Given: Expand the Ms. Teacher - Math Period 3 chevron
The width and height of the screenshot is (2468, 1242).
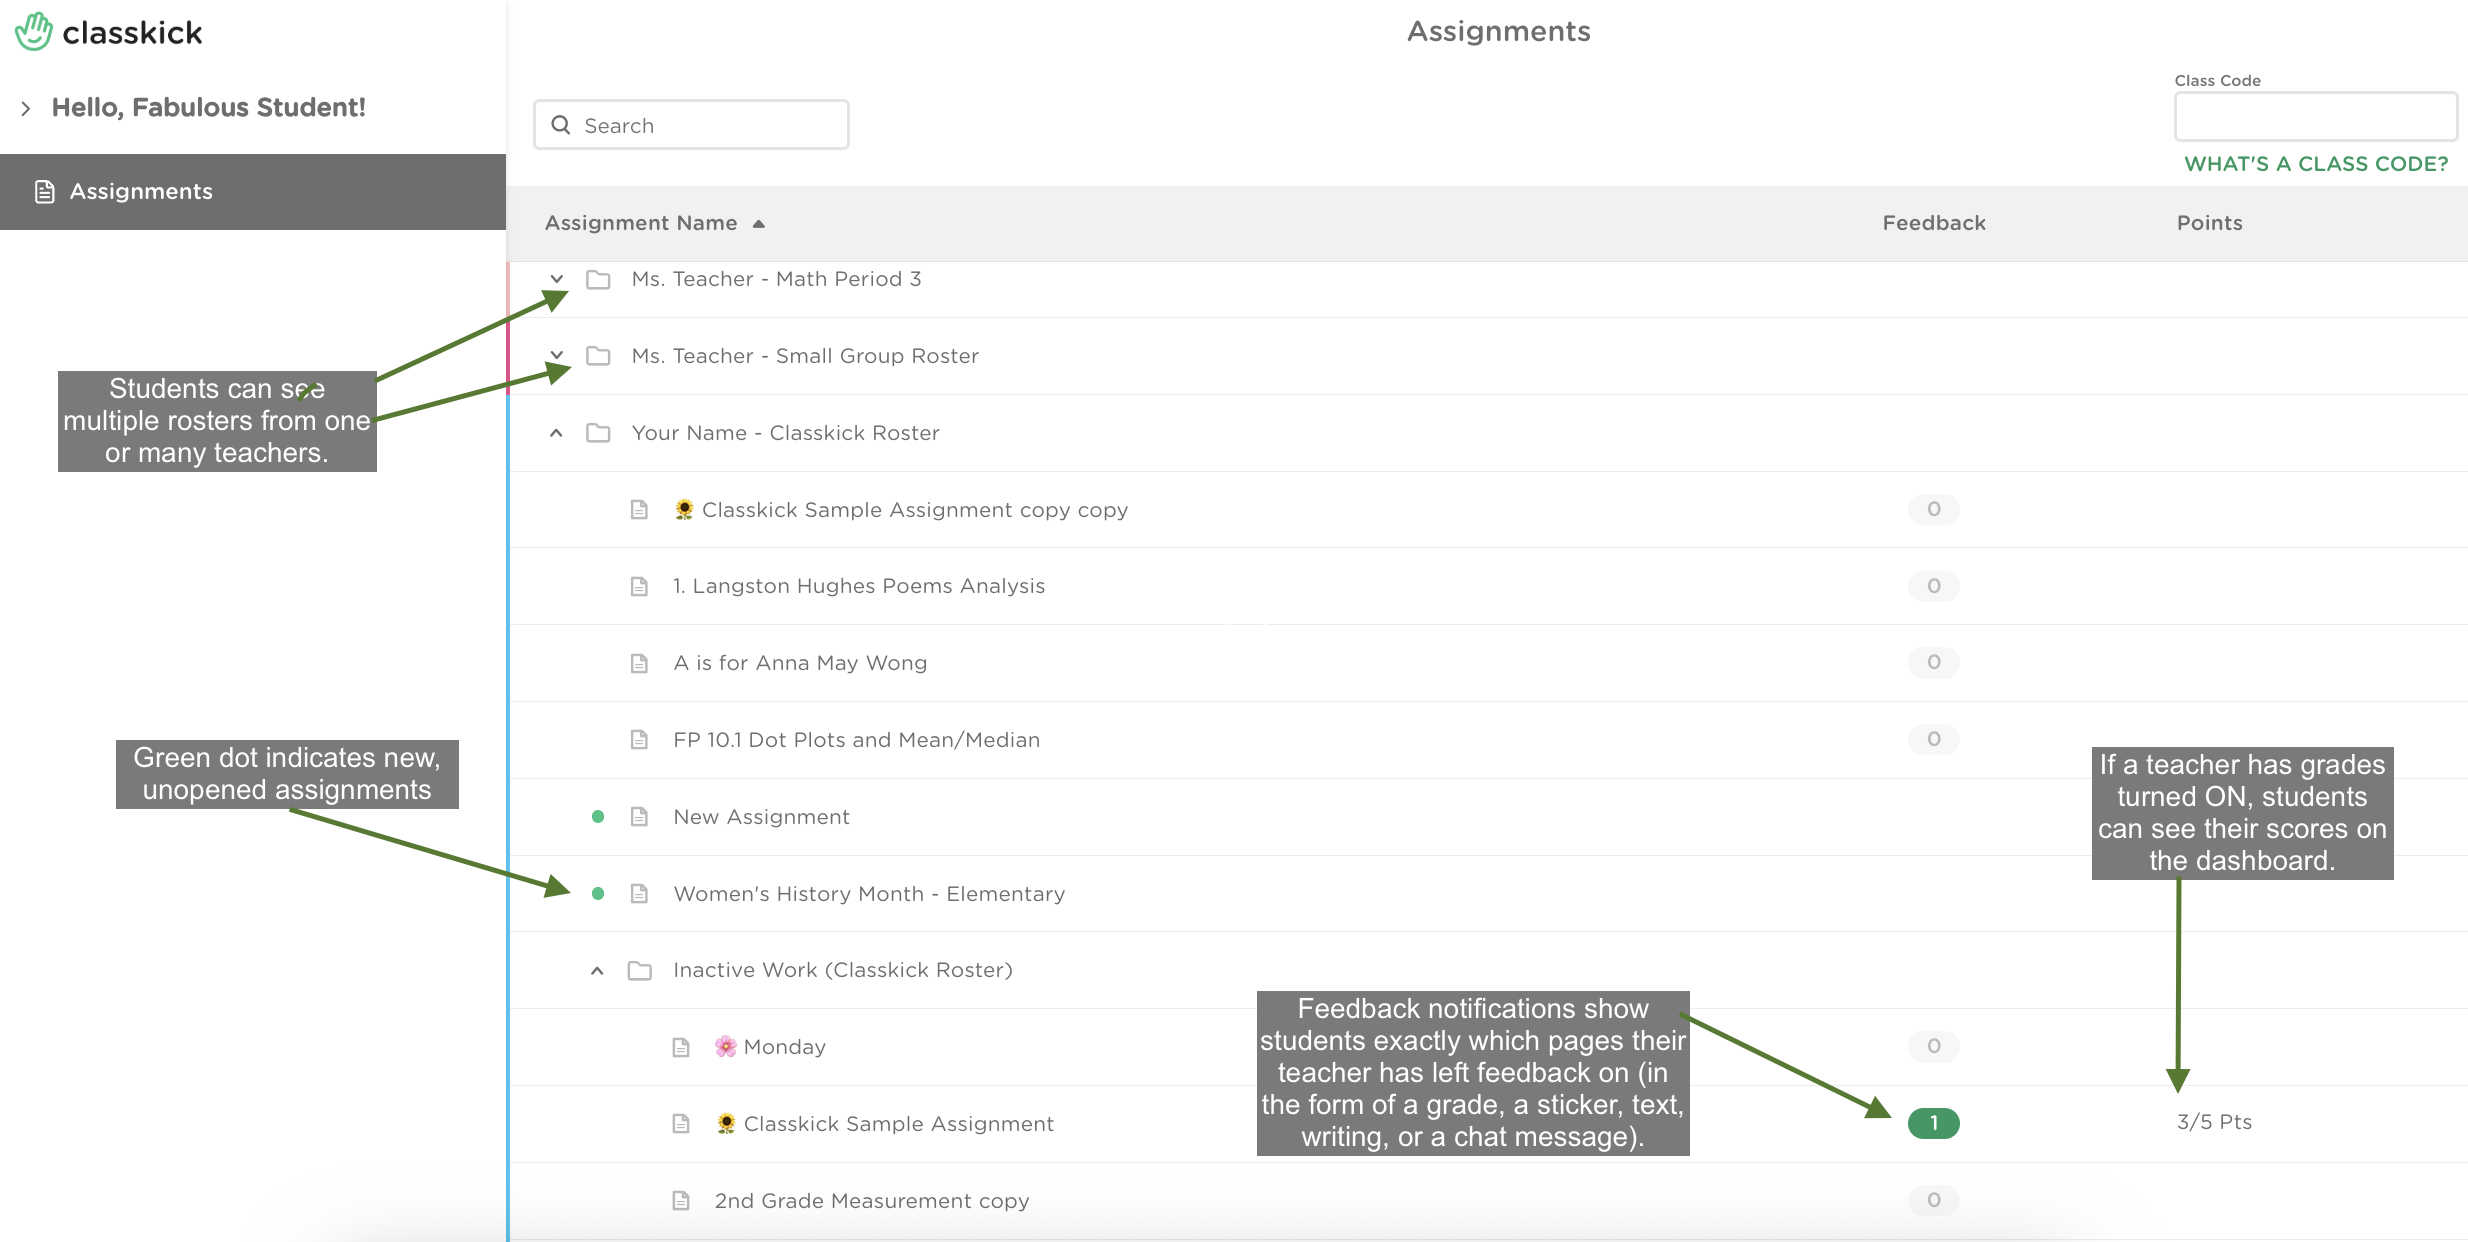Looking at the screenshot, I should tap(557, 279).
